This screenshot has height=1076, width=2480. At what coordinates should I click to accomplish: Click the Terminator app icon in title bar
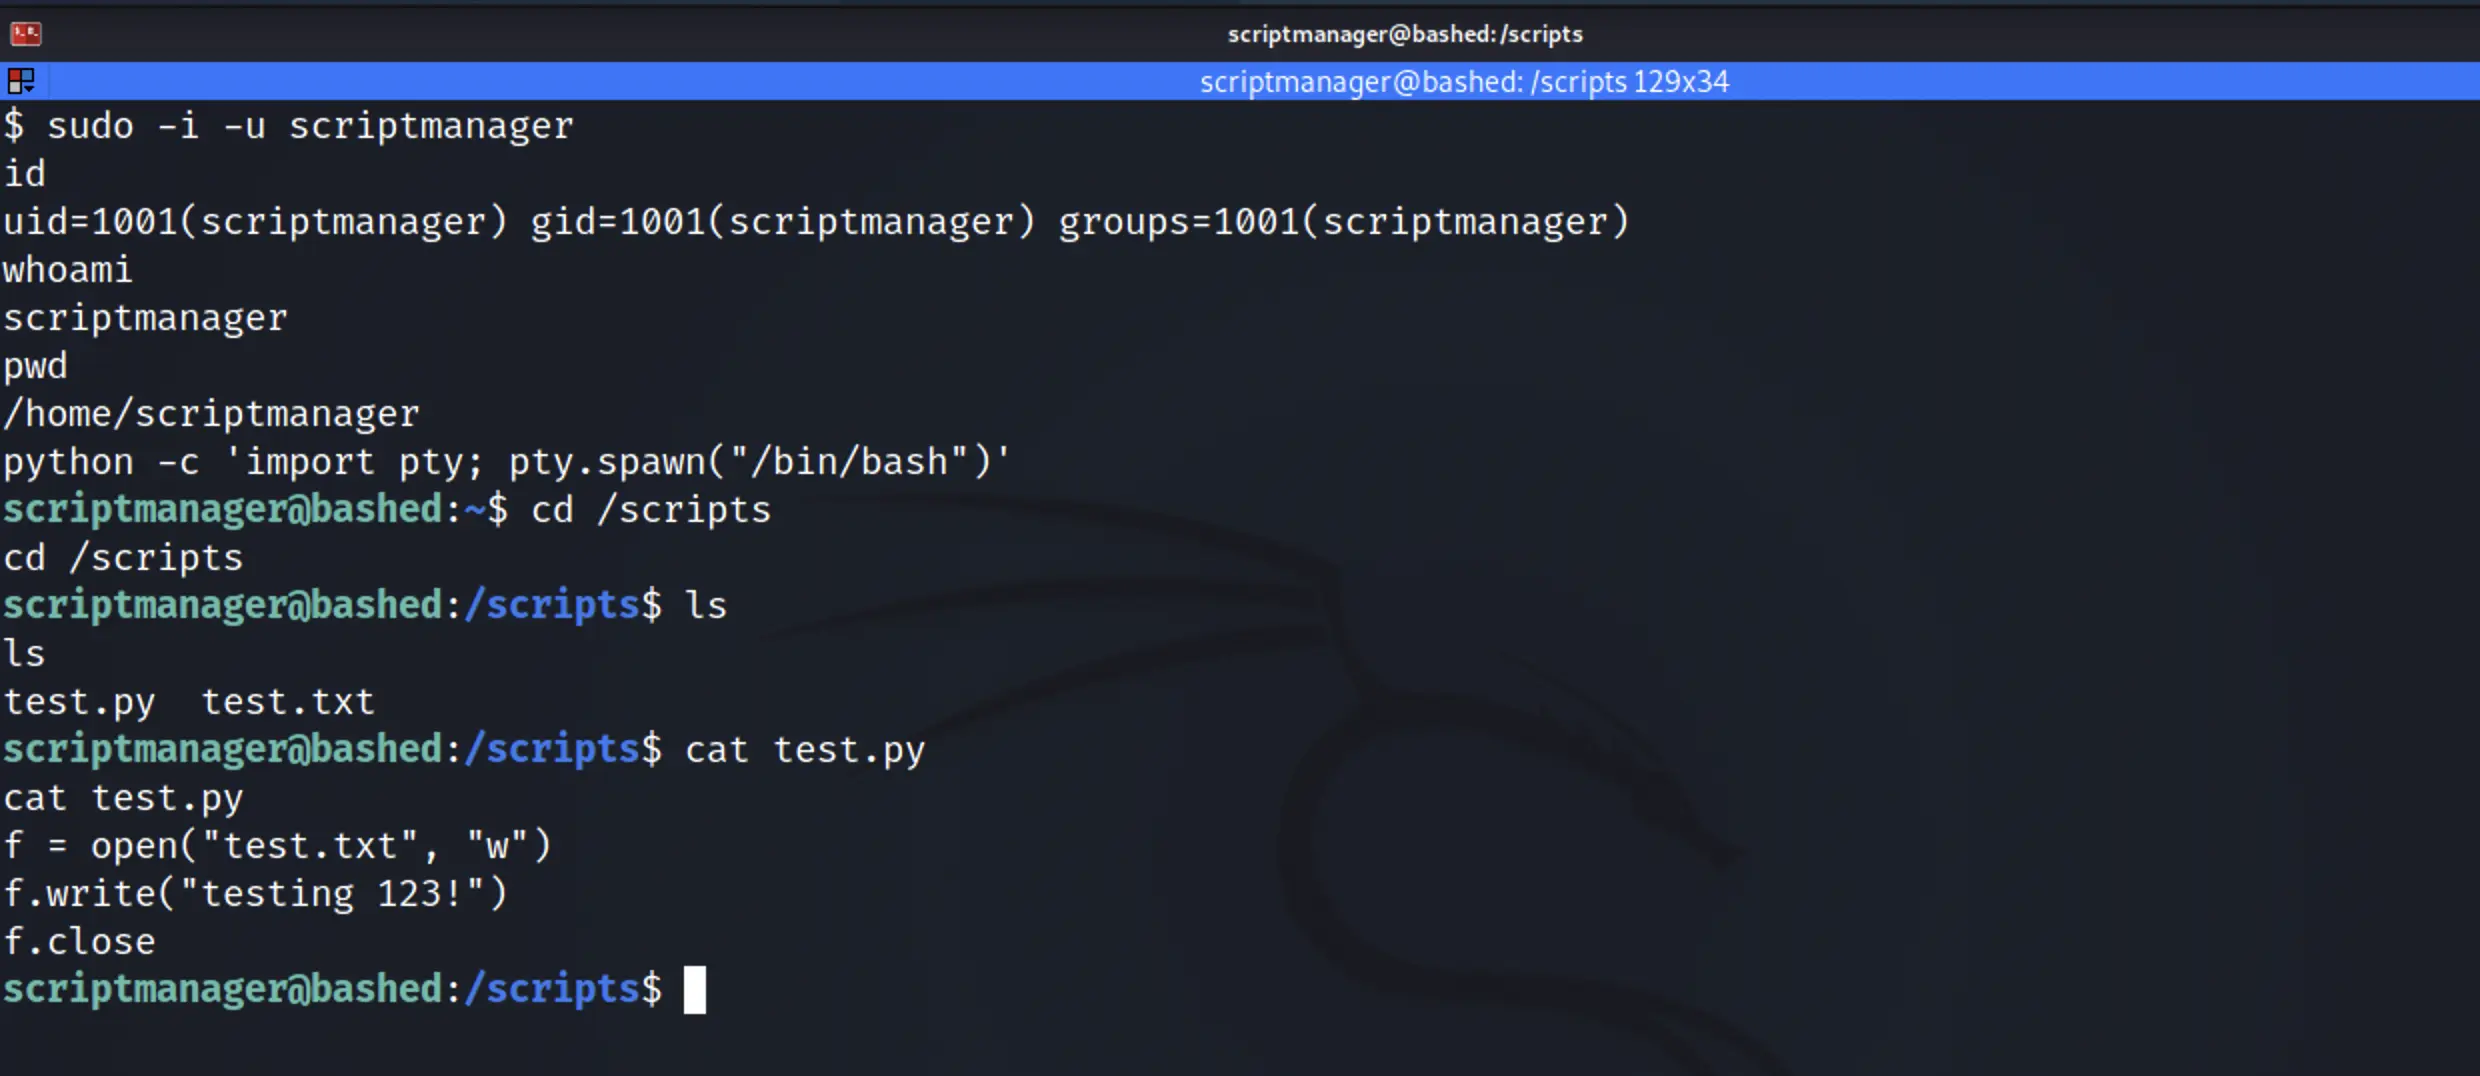(x=26, y=34)
